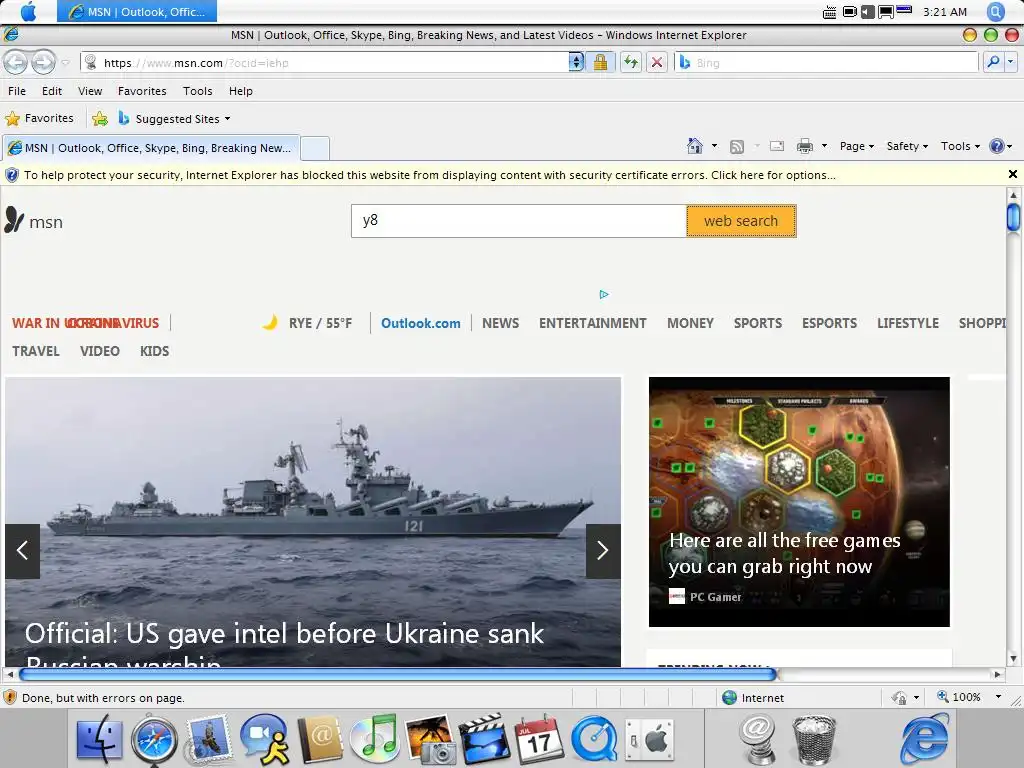Click the status bar security shield icon
Screen dimensions: 1024x768
point(10,697)
